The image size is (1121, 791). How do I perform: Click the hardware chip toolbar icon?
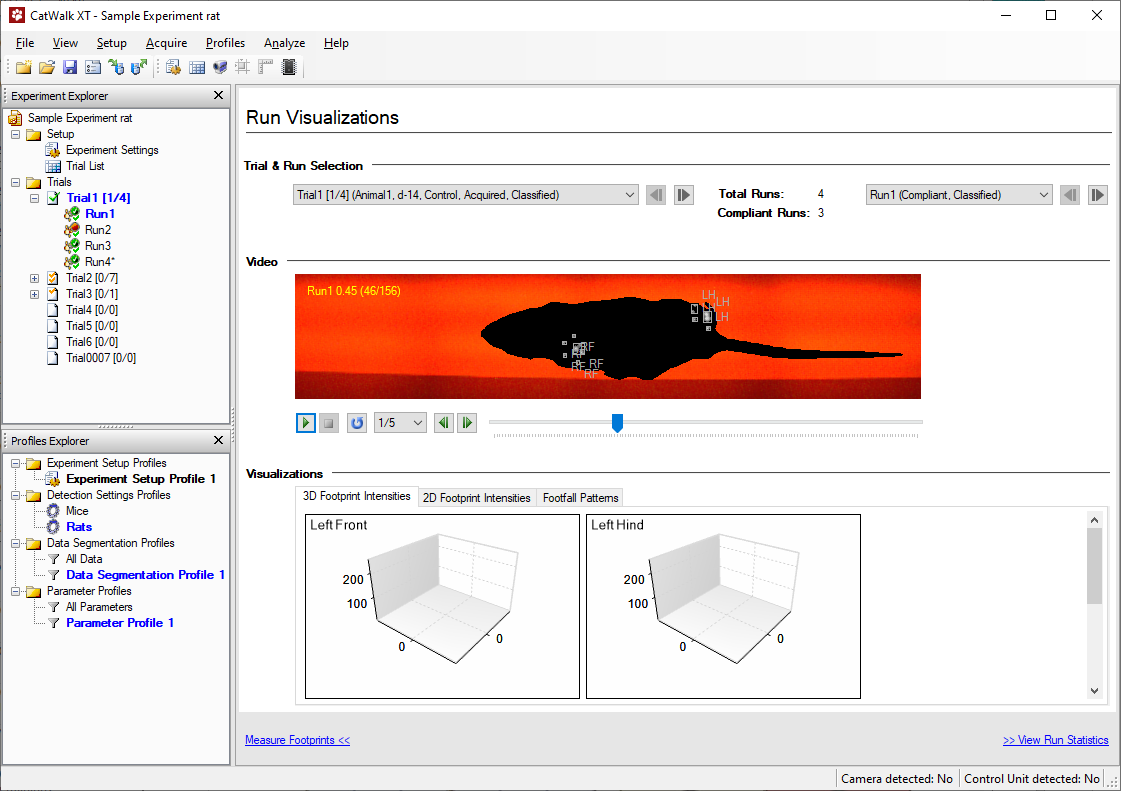point(289,67)
